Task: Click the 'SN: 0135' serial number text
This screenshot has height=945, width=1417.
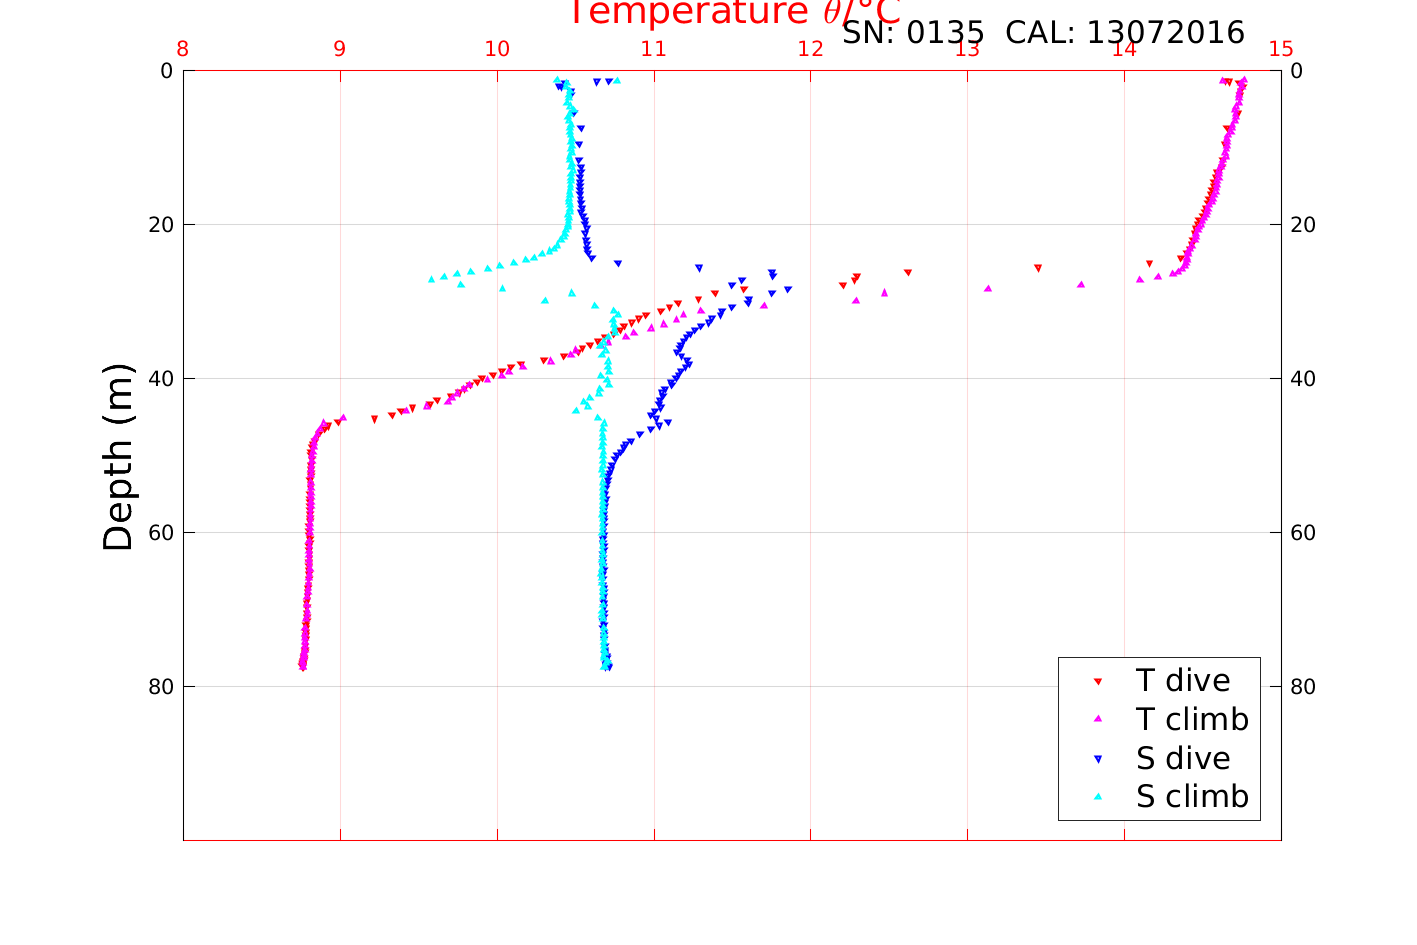Action: pyautogui.click(x=913, y=32)
